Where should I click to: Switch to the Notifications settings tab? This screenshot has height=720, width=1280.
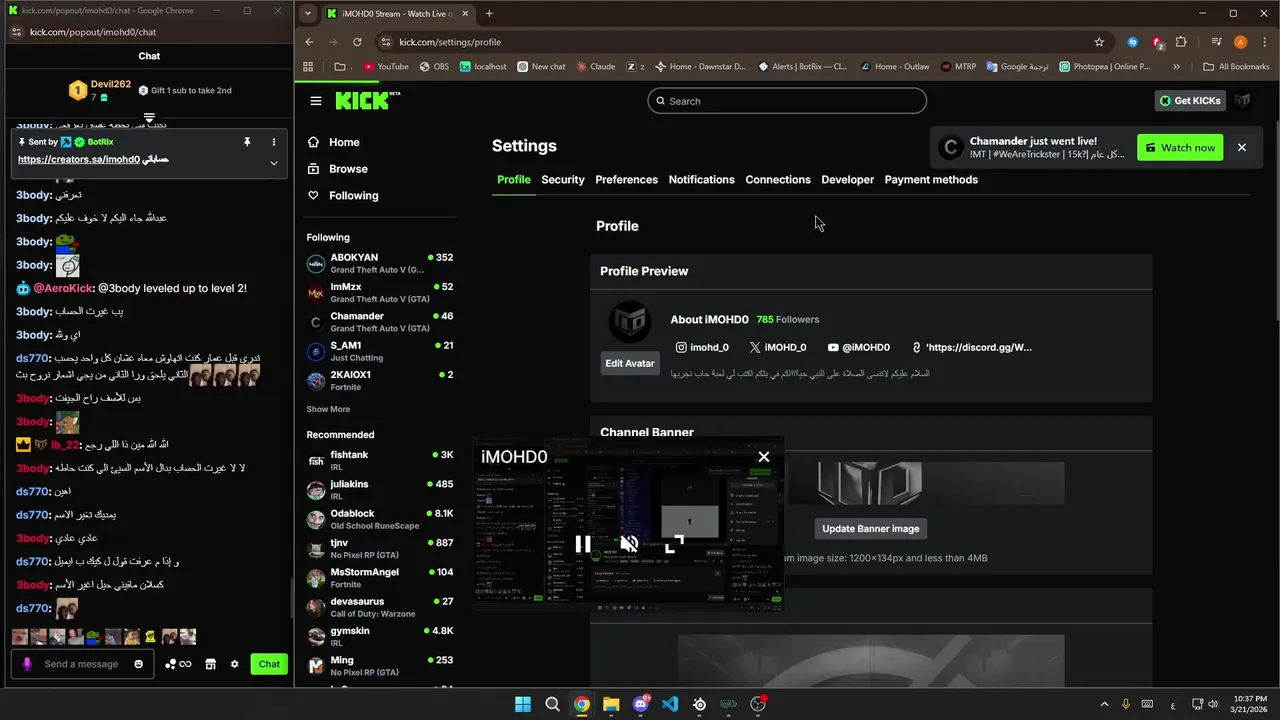pos(701,180)
